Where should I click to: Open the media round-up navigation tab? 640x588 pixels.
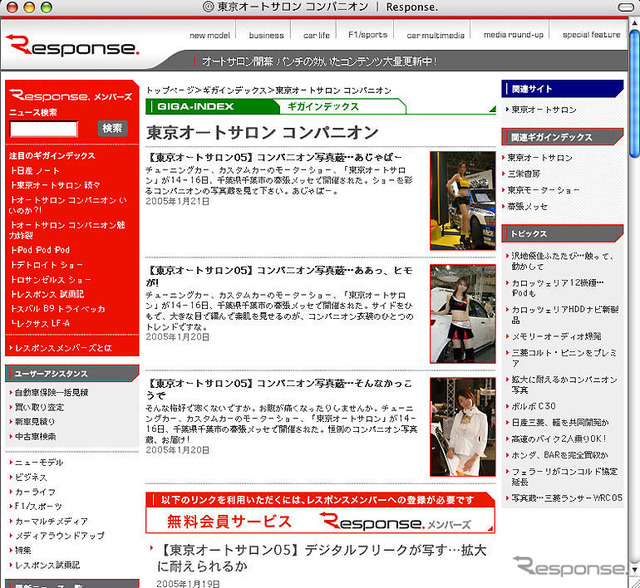pyautogui.click(x=513, y=35)
